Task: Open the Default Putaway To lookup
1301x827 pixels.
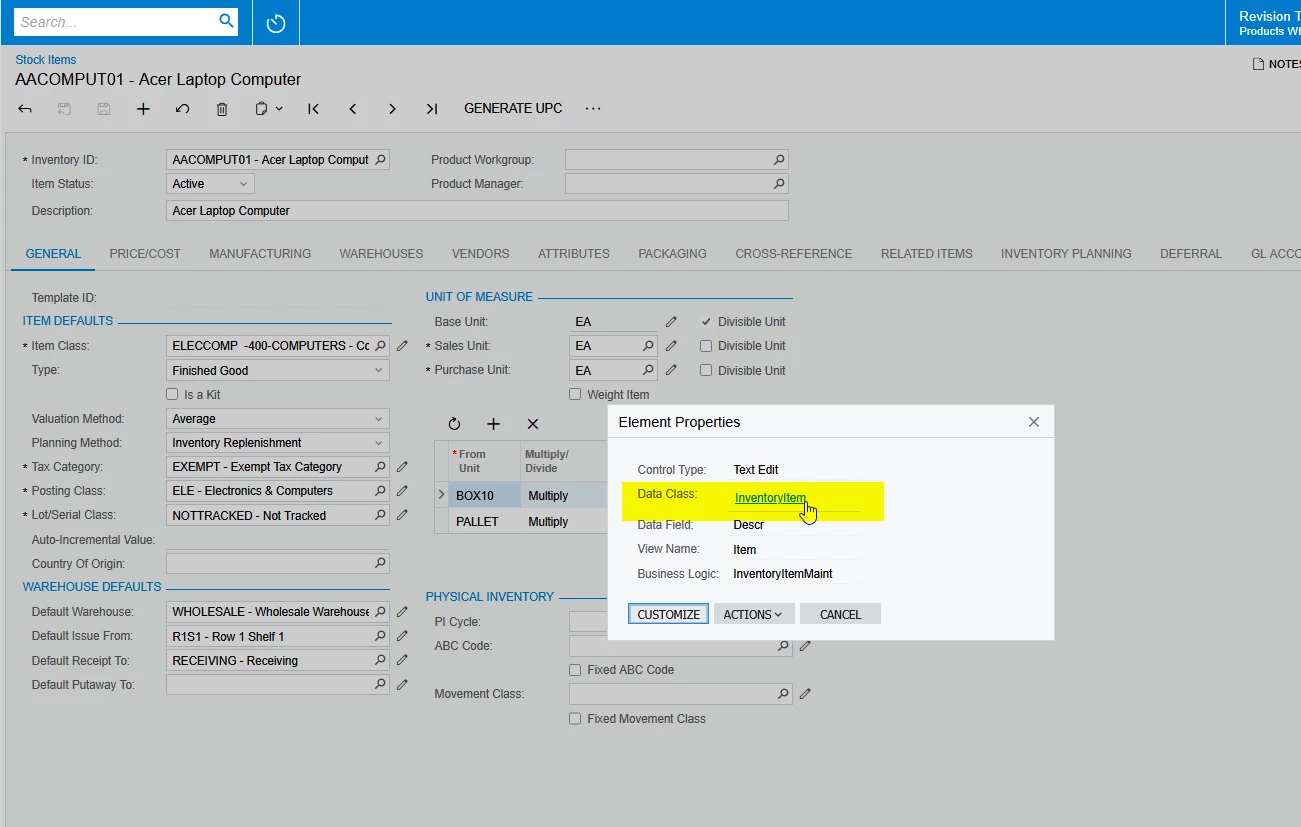Action: coord(380,685)
